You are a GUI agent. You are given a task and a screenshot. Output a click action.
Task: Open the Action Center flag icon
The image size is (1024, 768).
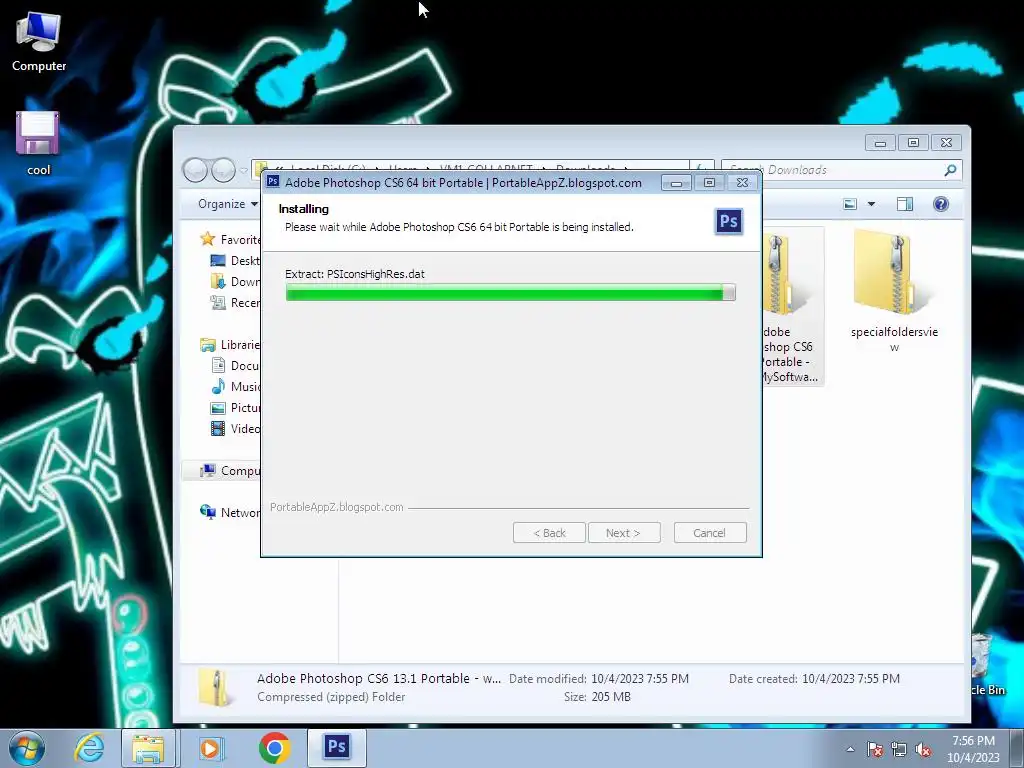[874, 749]
